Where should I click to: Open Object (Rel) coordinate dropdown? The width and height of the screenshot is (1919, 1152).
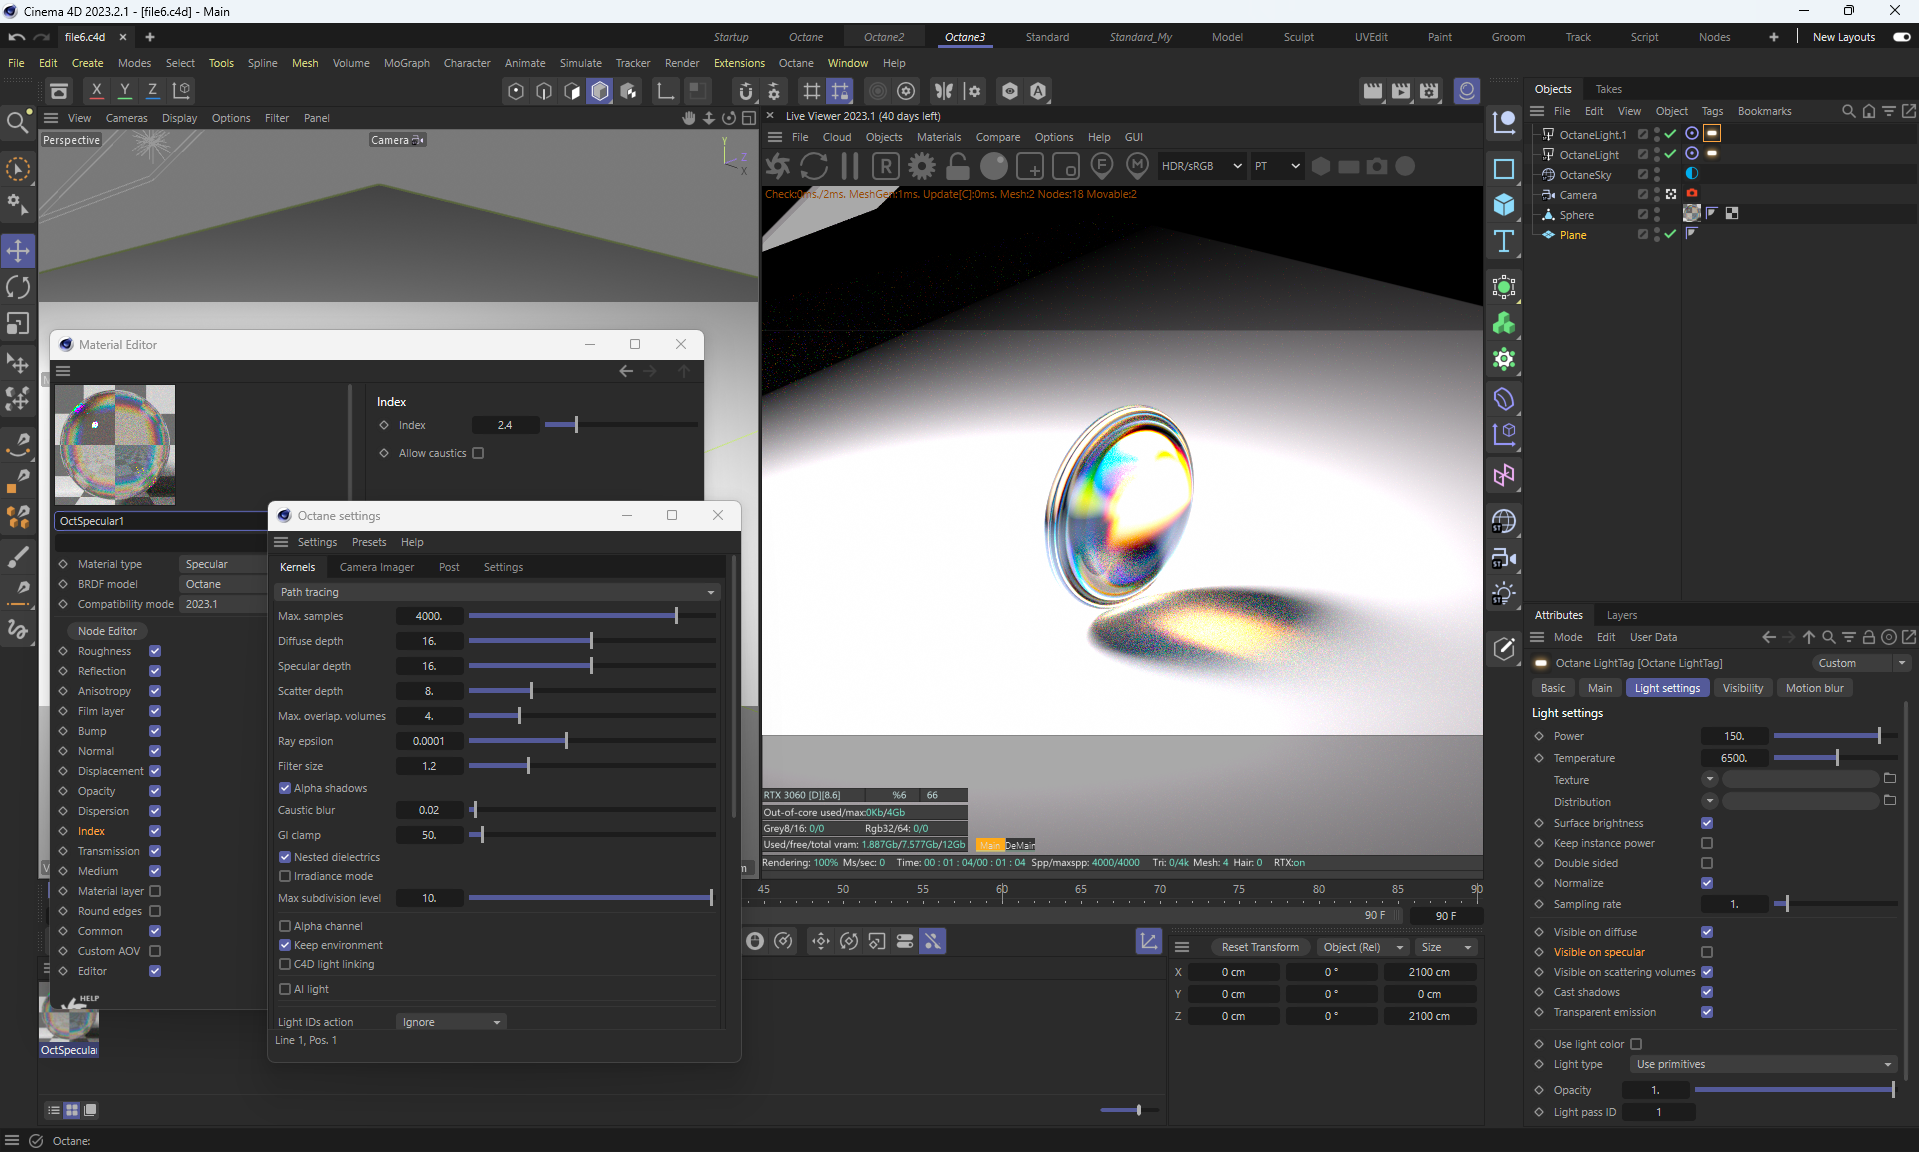[1363, 947]
